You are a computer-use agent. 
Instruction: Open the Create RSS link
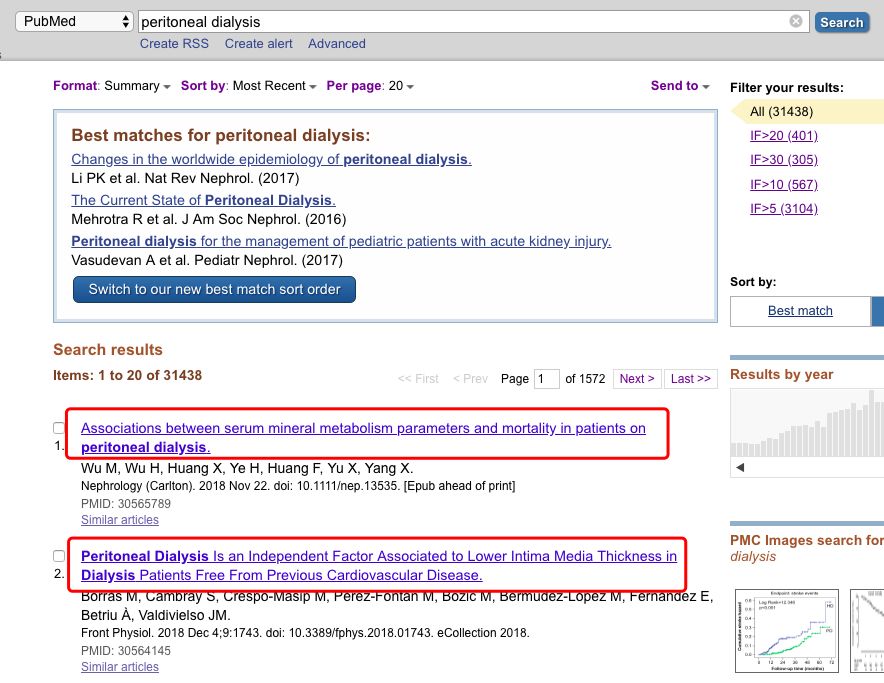click(174, 43)
